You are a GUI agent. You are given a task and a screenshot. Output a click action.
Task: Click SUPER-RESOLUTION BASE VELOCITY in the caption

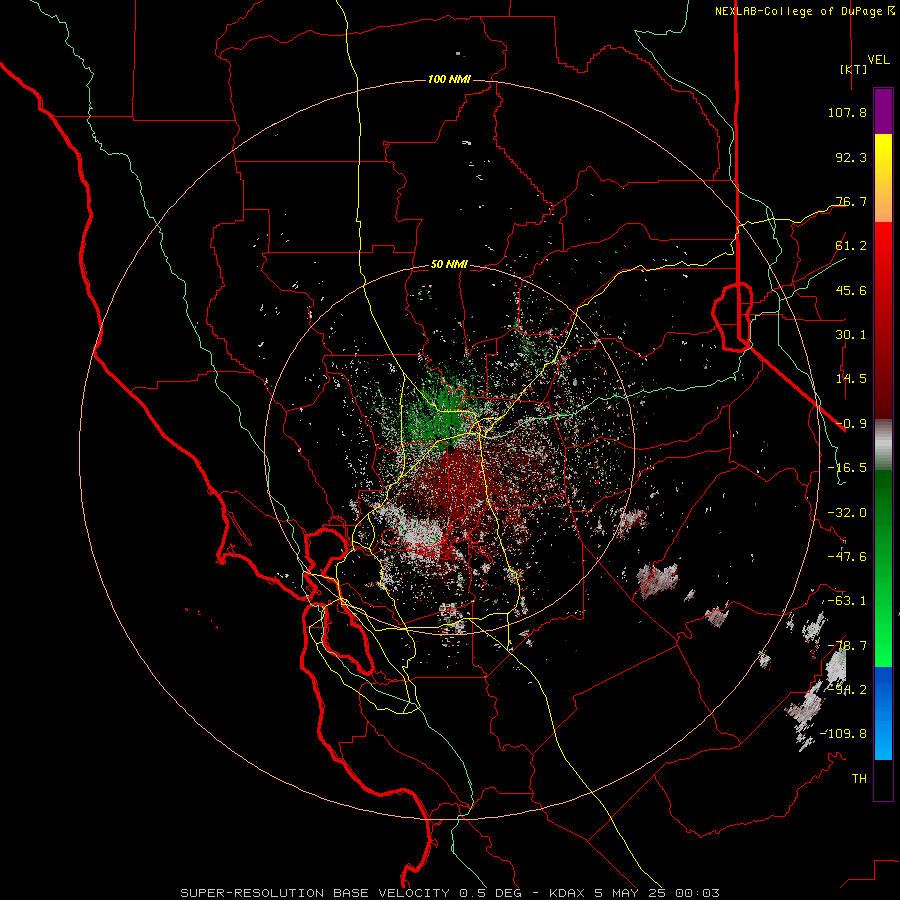315,893
